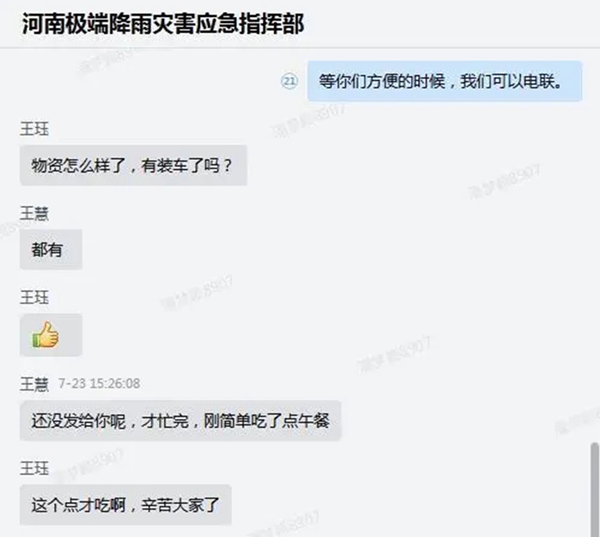Select the short reply bubble 都有
Image resolution: width=600 pixels, height=537 pixels.
tap(51, 250)
